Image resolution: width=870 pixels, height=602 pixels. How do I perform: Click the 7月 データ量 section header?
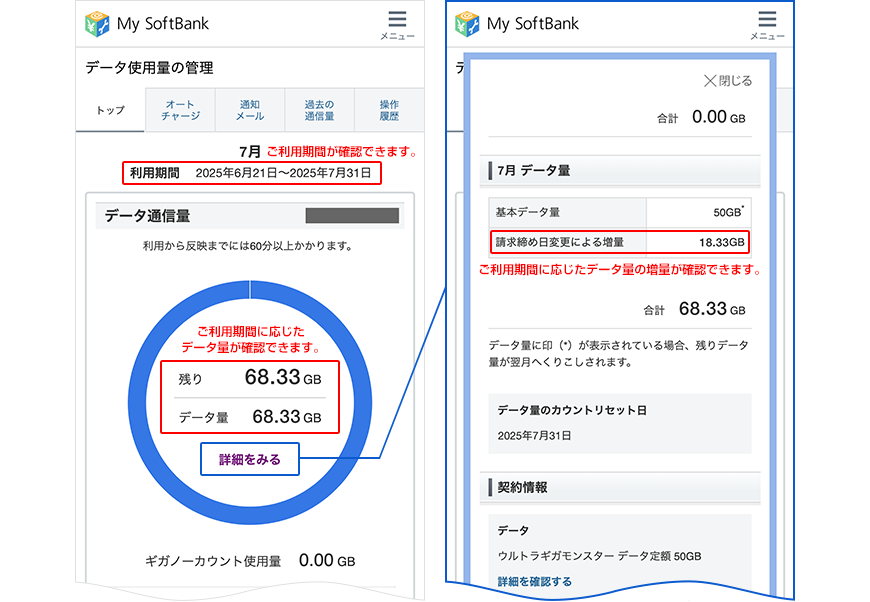click(620, 170)
